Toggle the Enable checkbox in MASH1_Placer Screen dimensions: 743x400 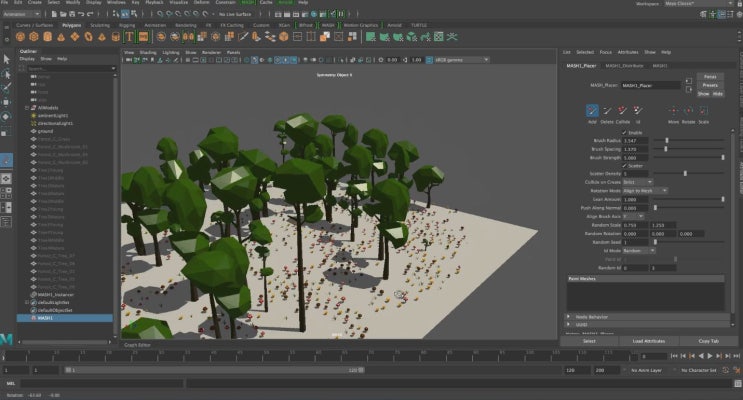click(x=625, y=132)
